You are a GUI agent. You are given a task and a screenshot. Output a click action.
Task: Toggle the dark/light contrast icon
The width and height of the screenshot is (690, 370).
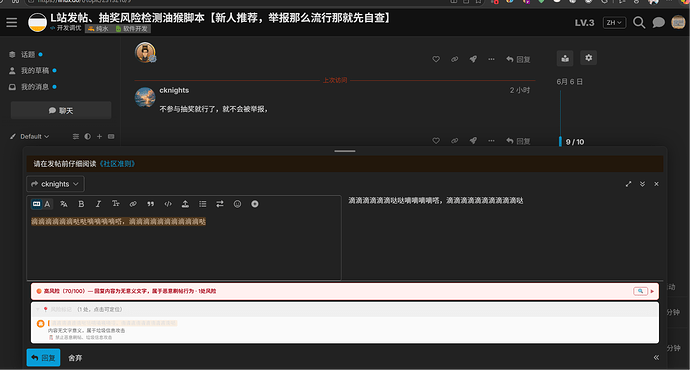88,136
